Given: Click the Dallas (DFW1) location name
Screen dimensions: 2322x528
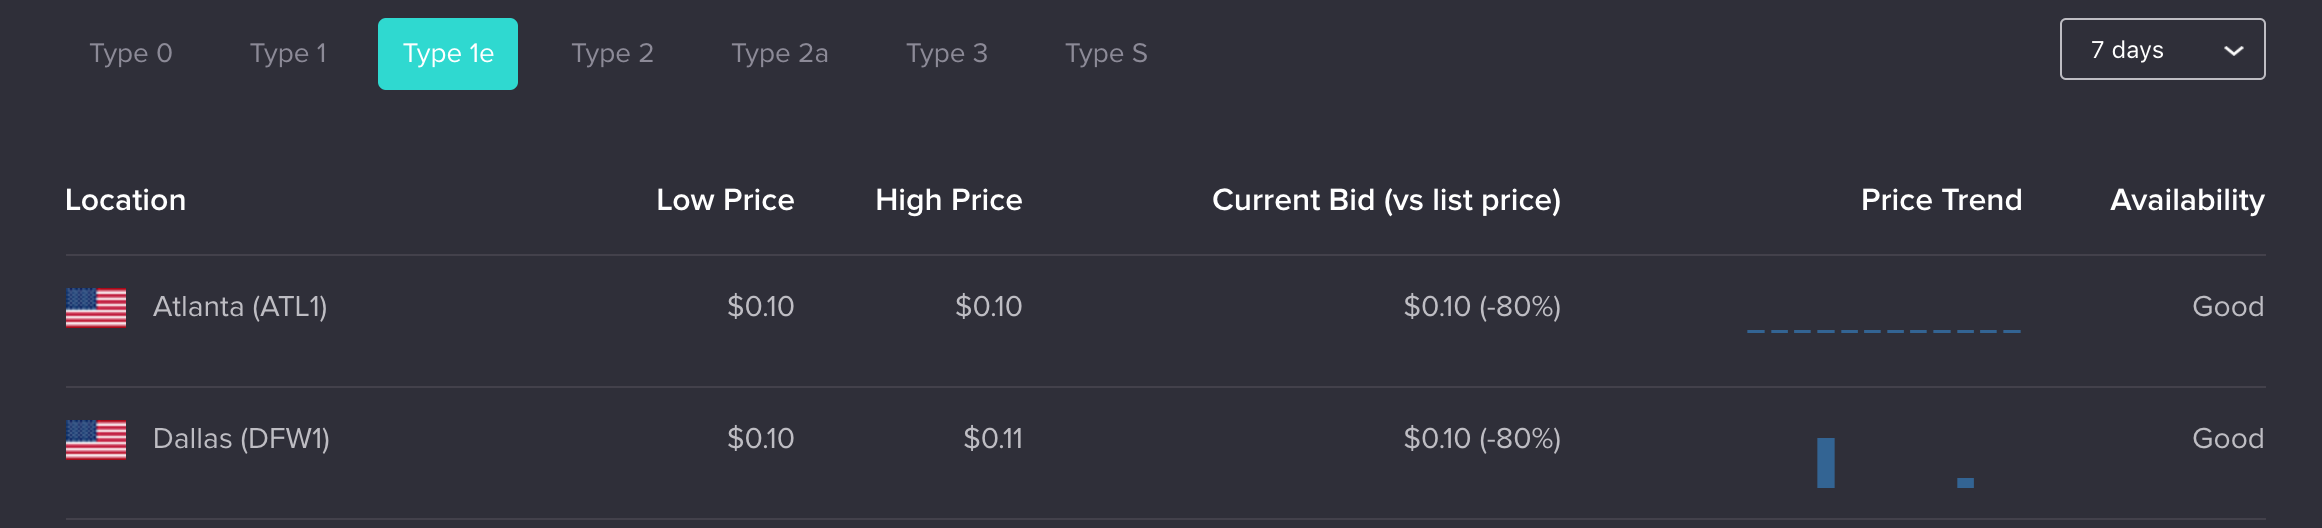Looking at the screenshot, I should click(x=241, y=439).
